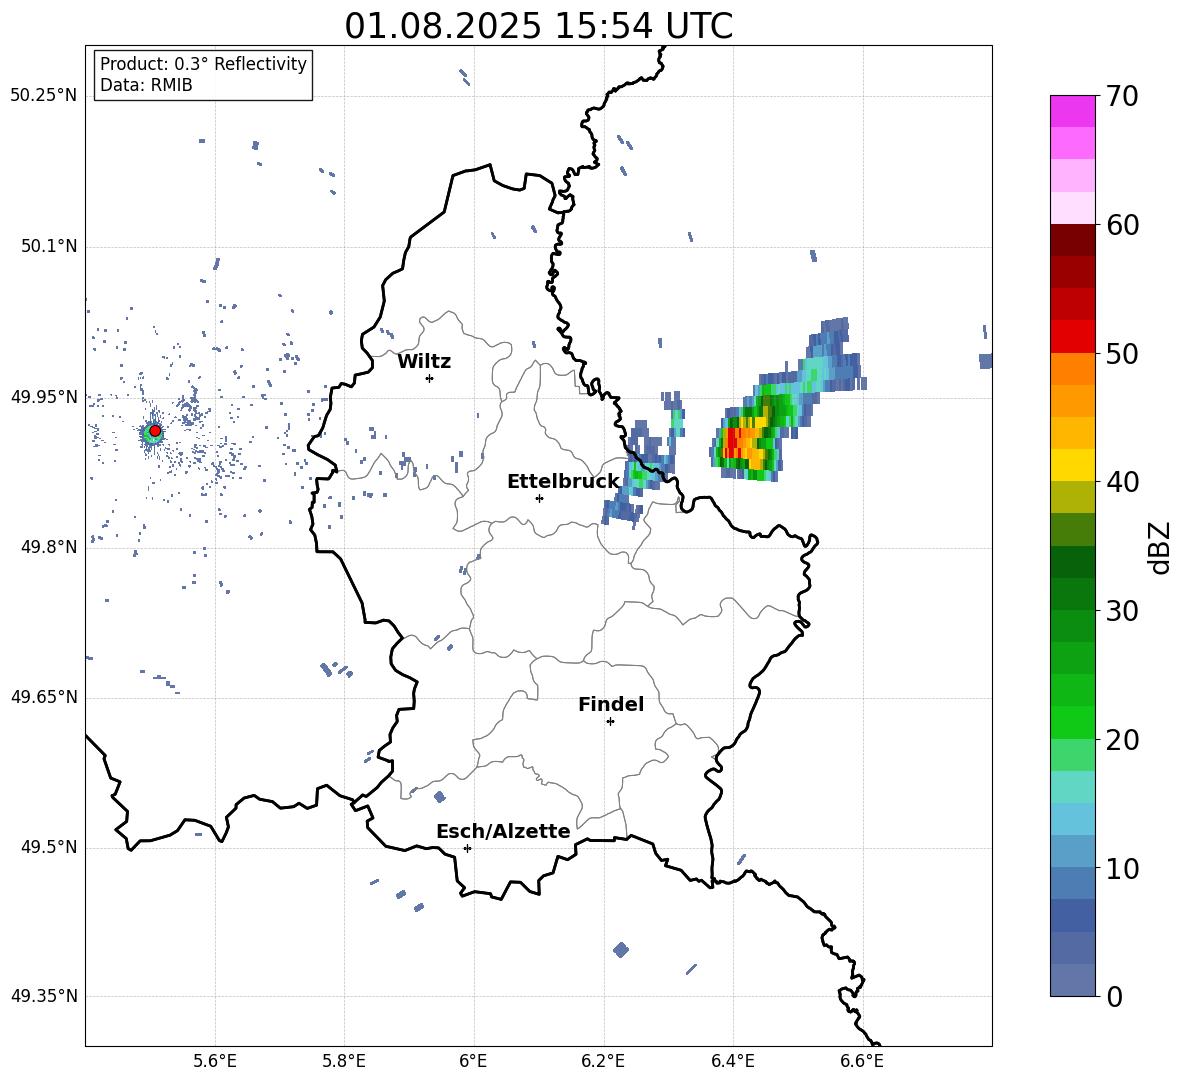This screenshot has width=1184, height=1081.
Task: Click the bright green colorbar segment above 20
Action: coord(1072,722)
